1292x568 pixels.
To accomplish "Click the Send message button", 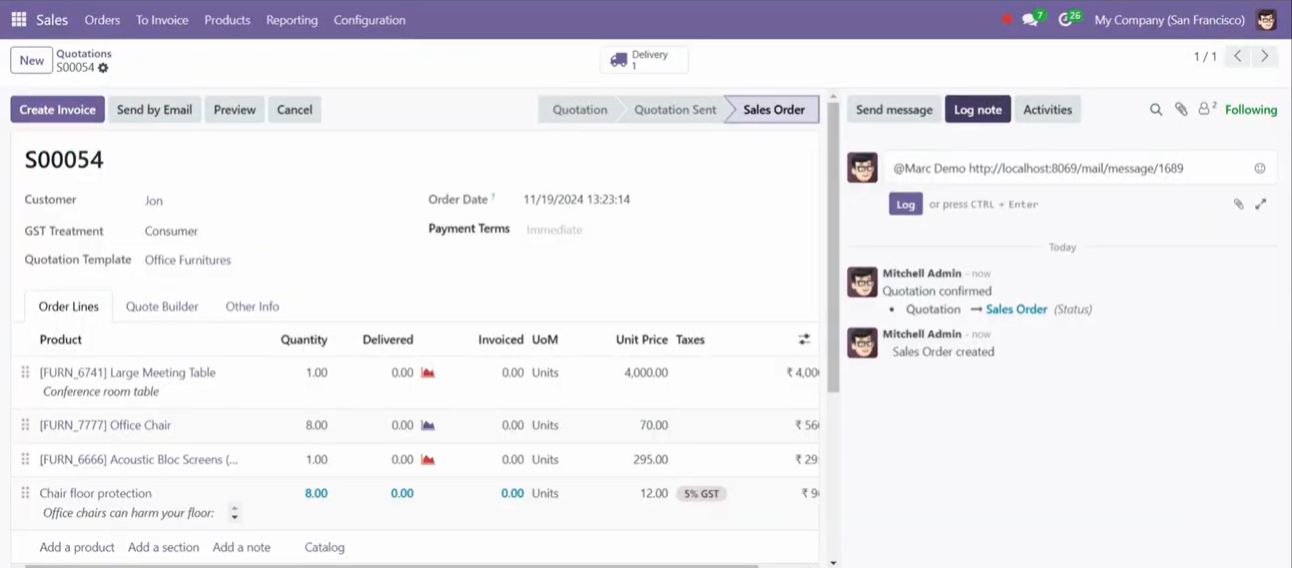I will (894, 110).
